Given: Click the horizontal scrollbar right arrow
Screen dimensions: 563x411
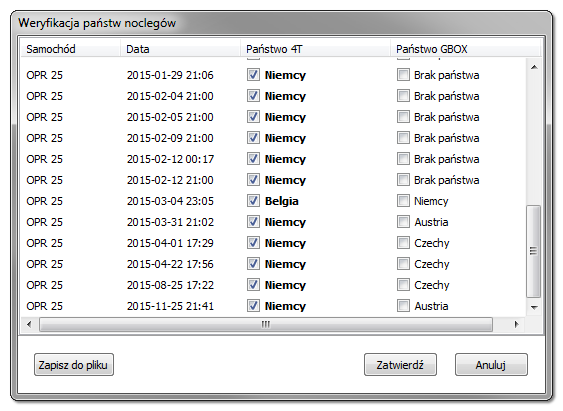Looking at the screenshot, I should (516, 324).
